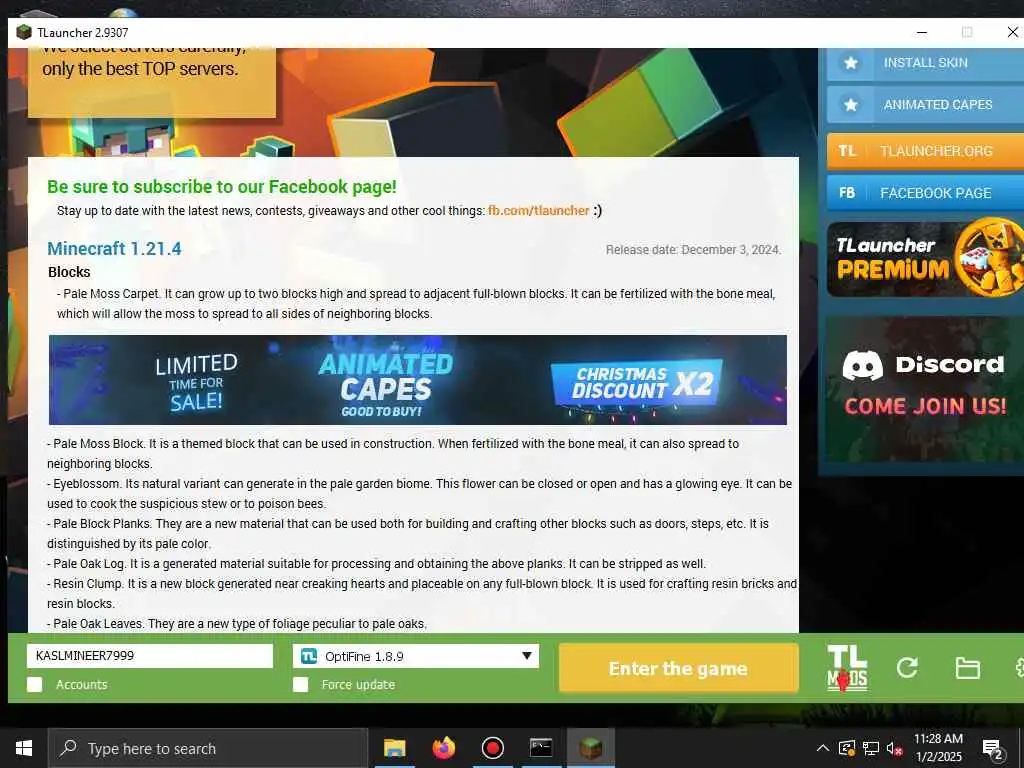1024x768 pixels.
Task: Click the FB icon on Facebook Page button
Action: (x=847, y=193)
